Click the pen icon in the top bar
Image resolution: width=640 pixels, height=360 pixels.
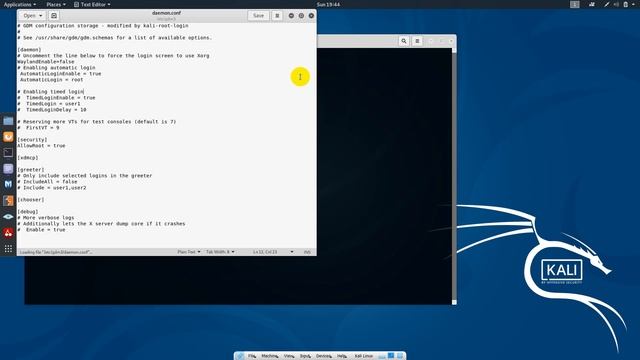point(607,4)
